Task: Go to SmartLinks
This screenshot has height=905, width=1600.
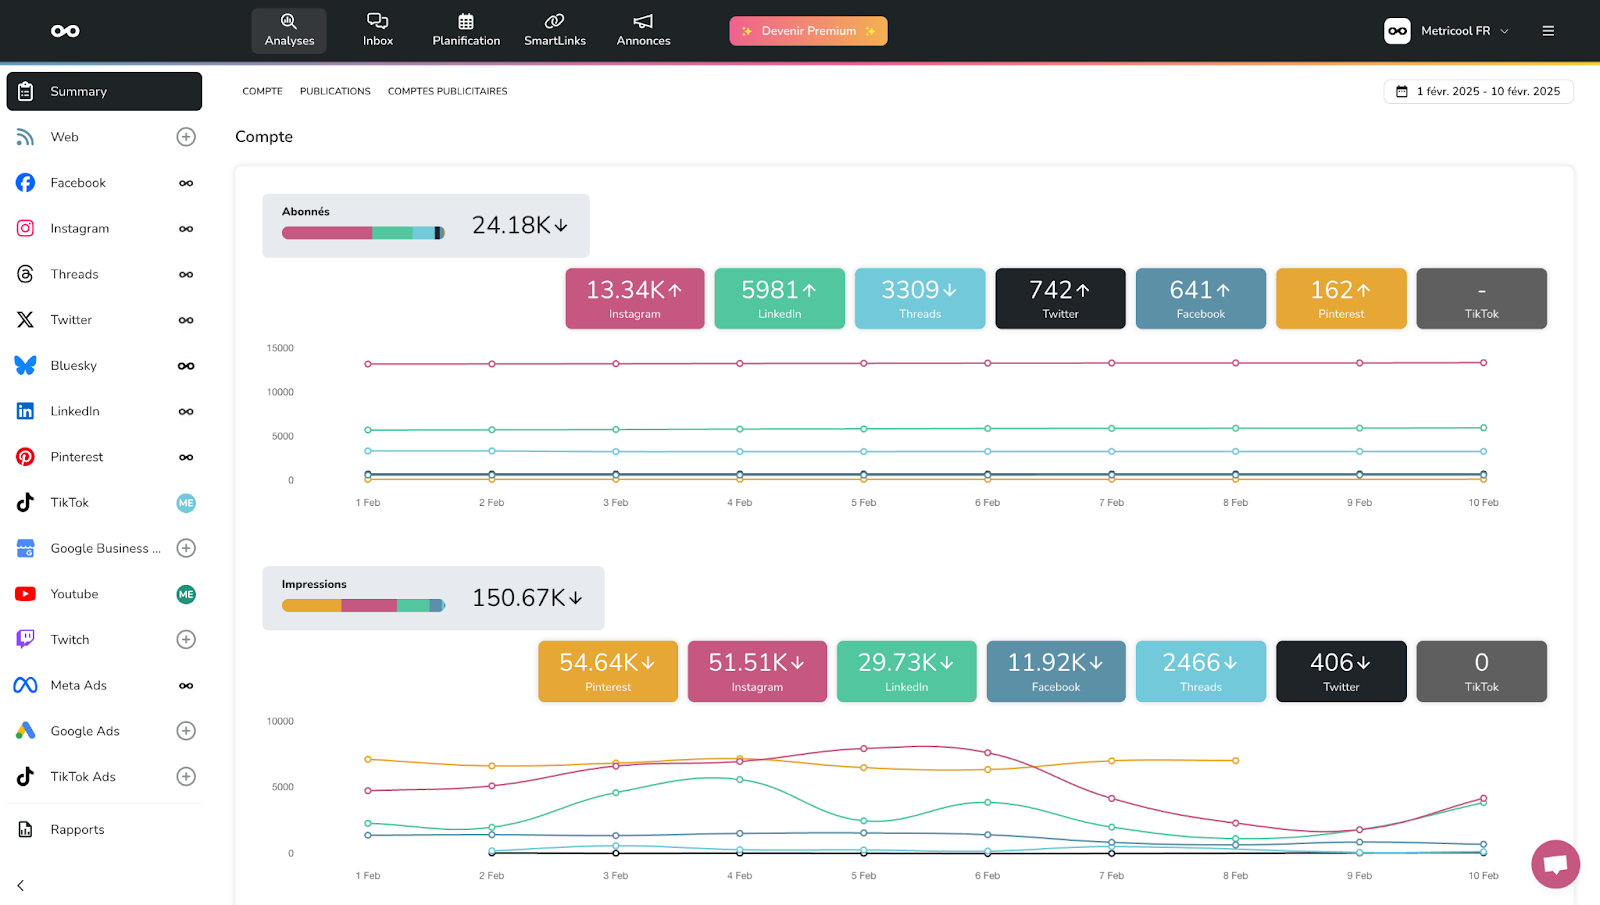Action: click(555, 30)
